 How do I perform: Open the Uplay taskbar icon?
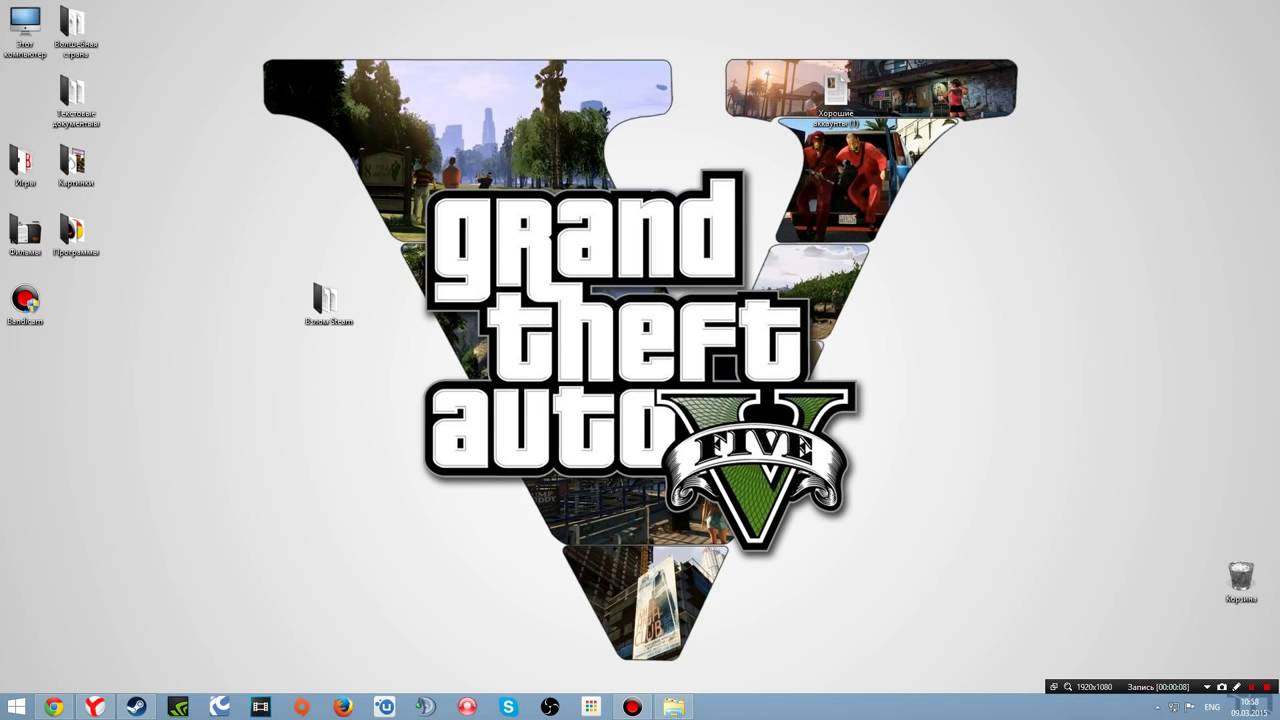click(x=385, y=707)
